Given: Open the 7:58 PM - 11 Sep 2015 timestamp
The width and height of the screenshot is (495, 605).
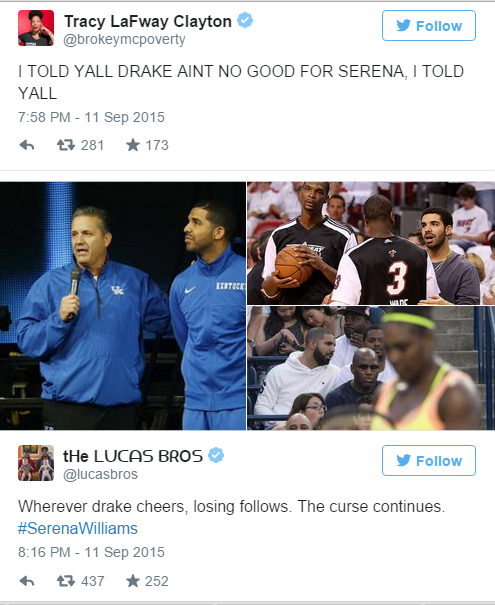Looking at the screenshot, I should [x=91, y=117].
